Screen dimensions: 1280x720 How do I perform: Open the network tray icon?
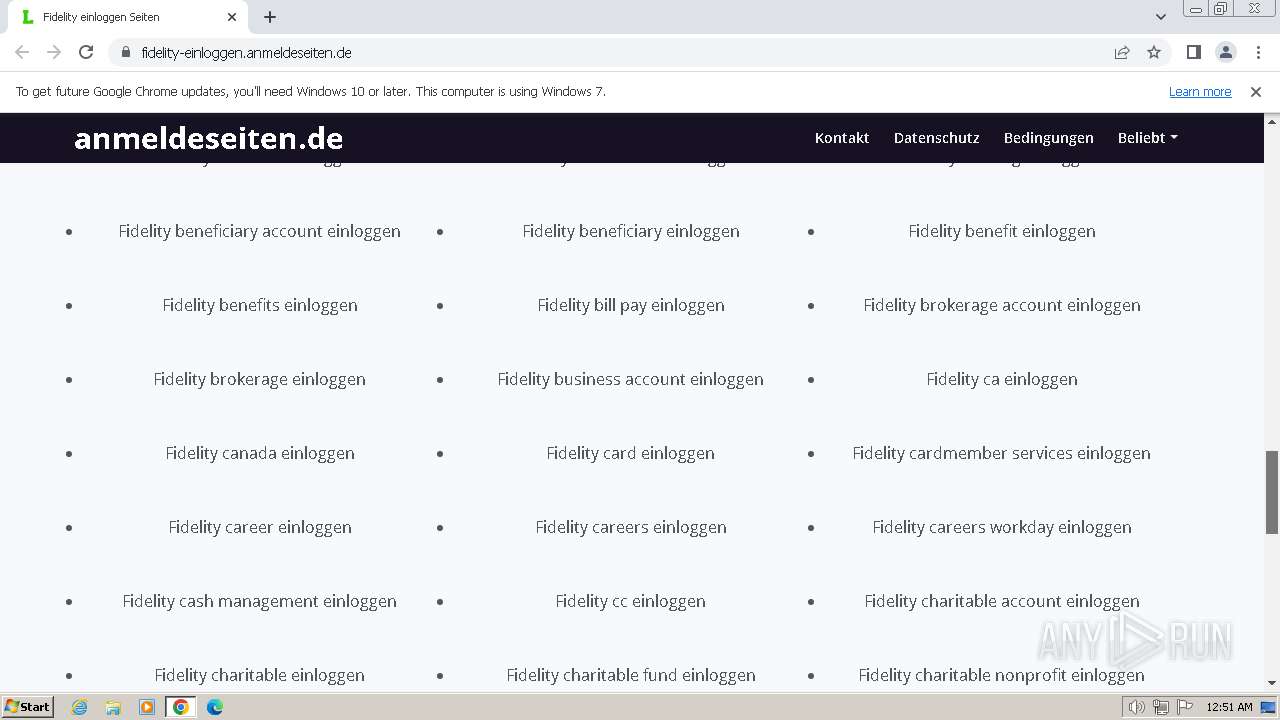(x=1160, y=707)
